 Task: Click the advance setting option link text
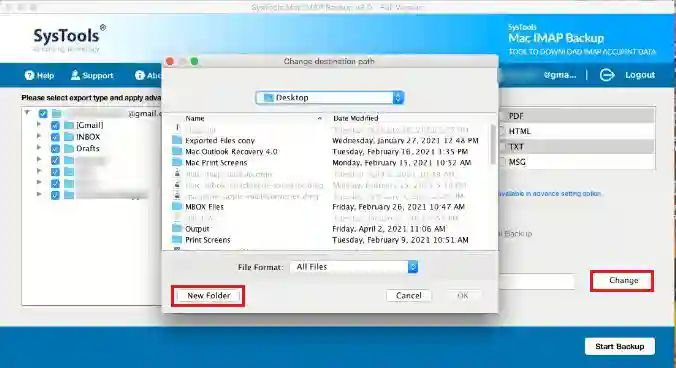click(x=550, y=194)
